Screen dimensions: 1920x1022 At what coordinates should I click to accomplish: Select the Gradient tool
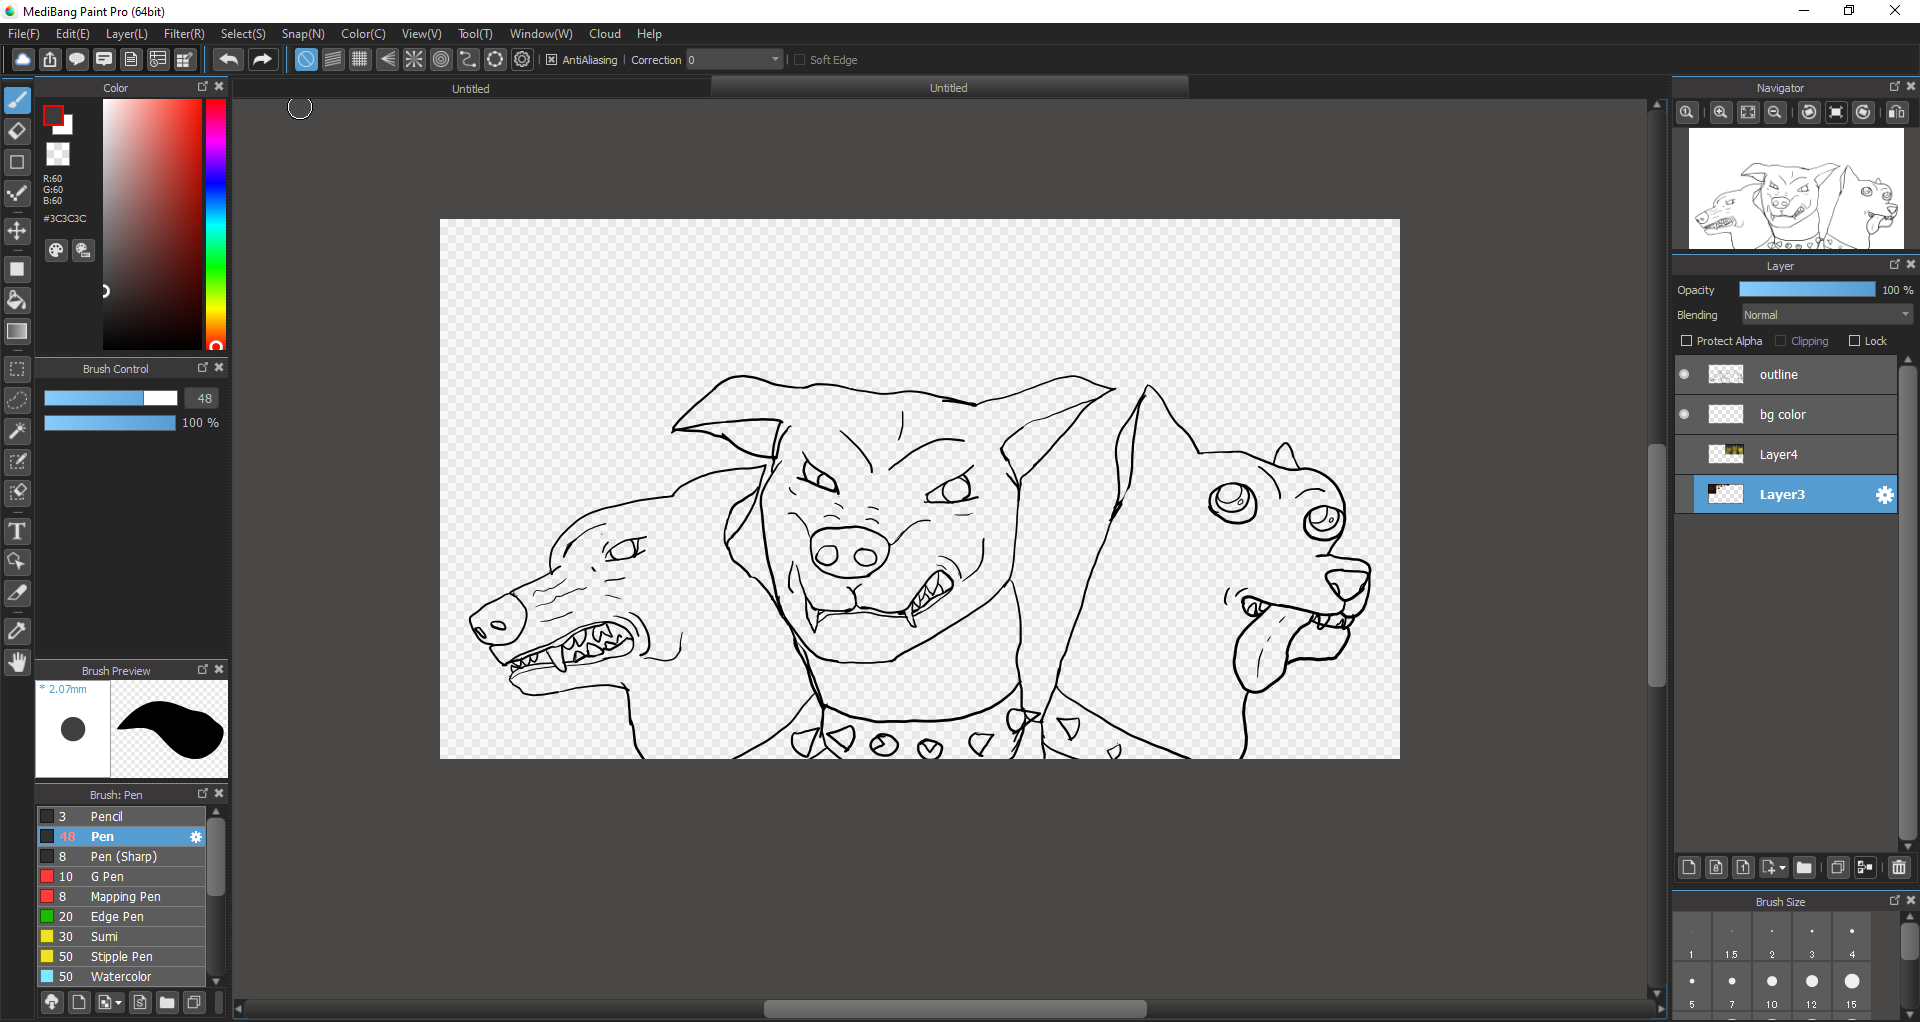(17, 331)
